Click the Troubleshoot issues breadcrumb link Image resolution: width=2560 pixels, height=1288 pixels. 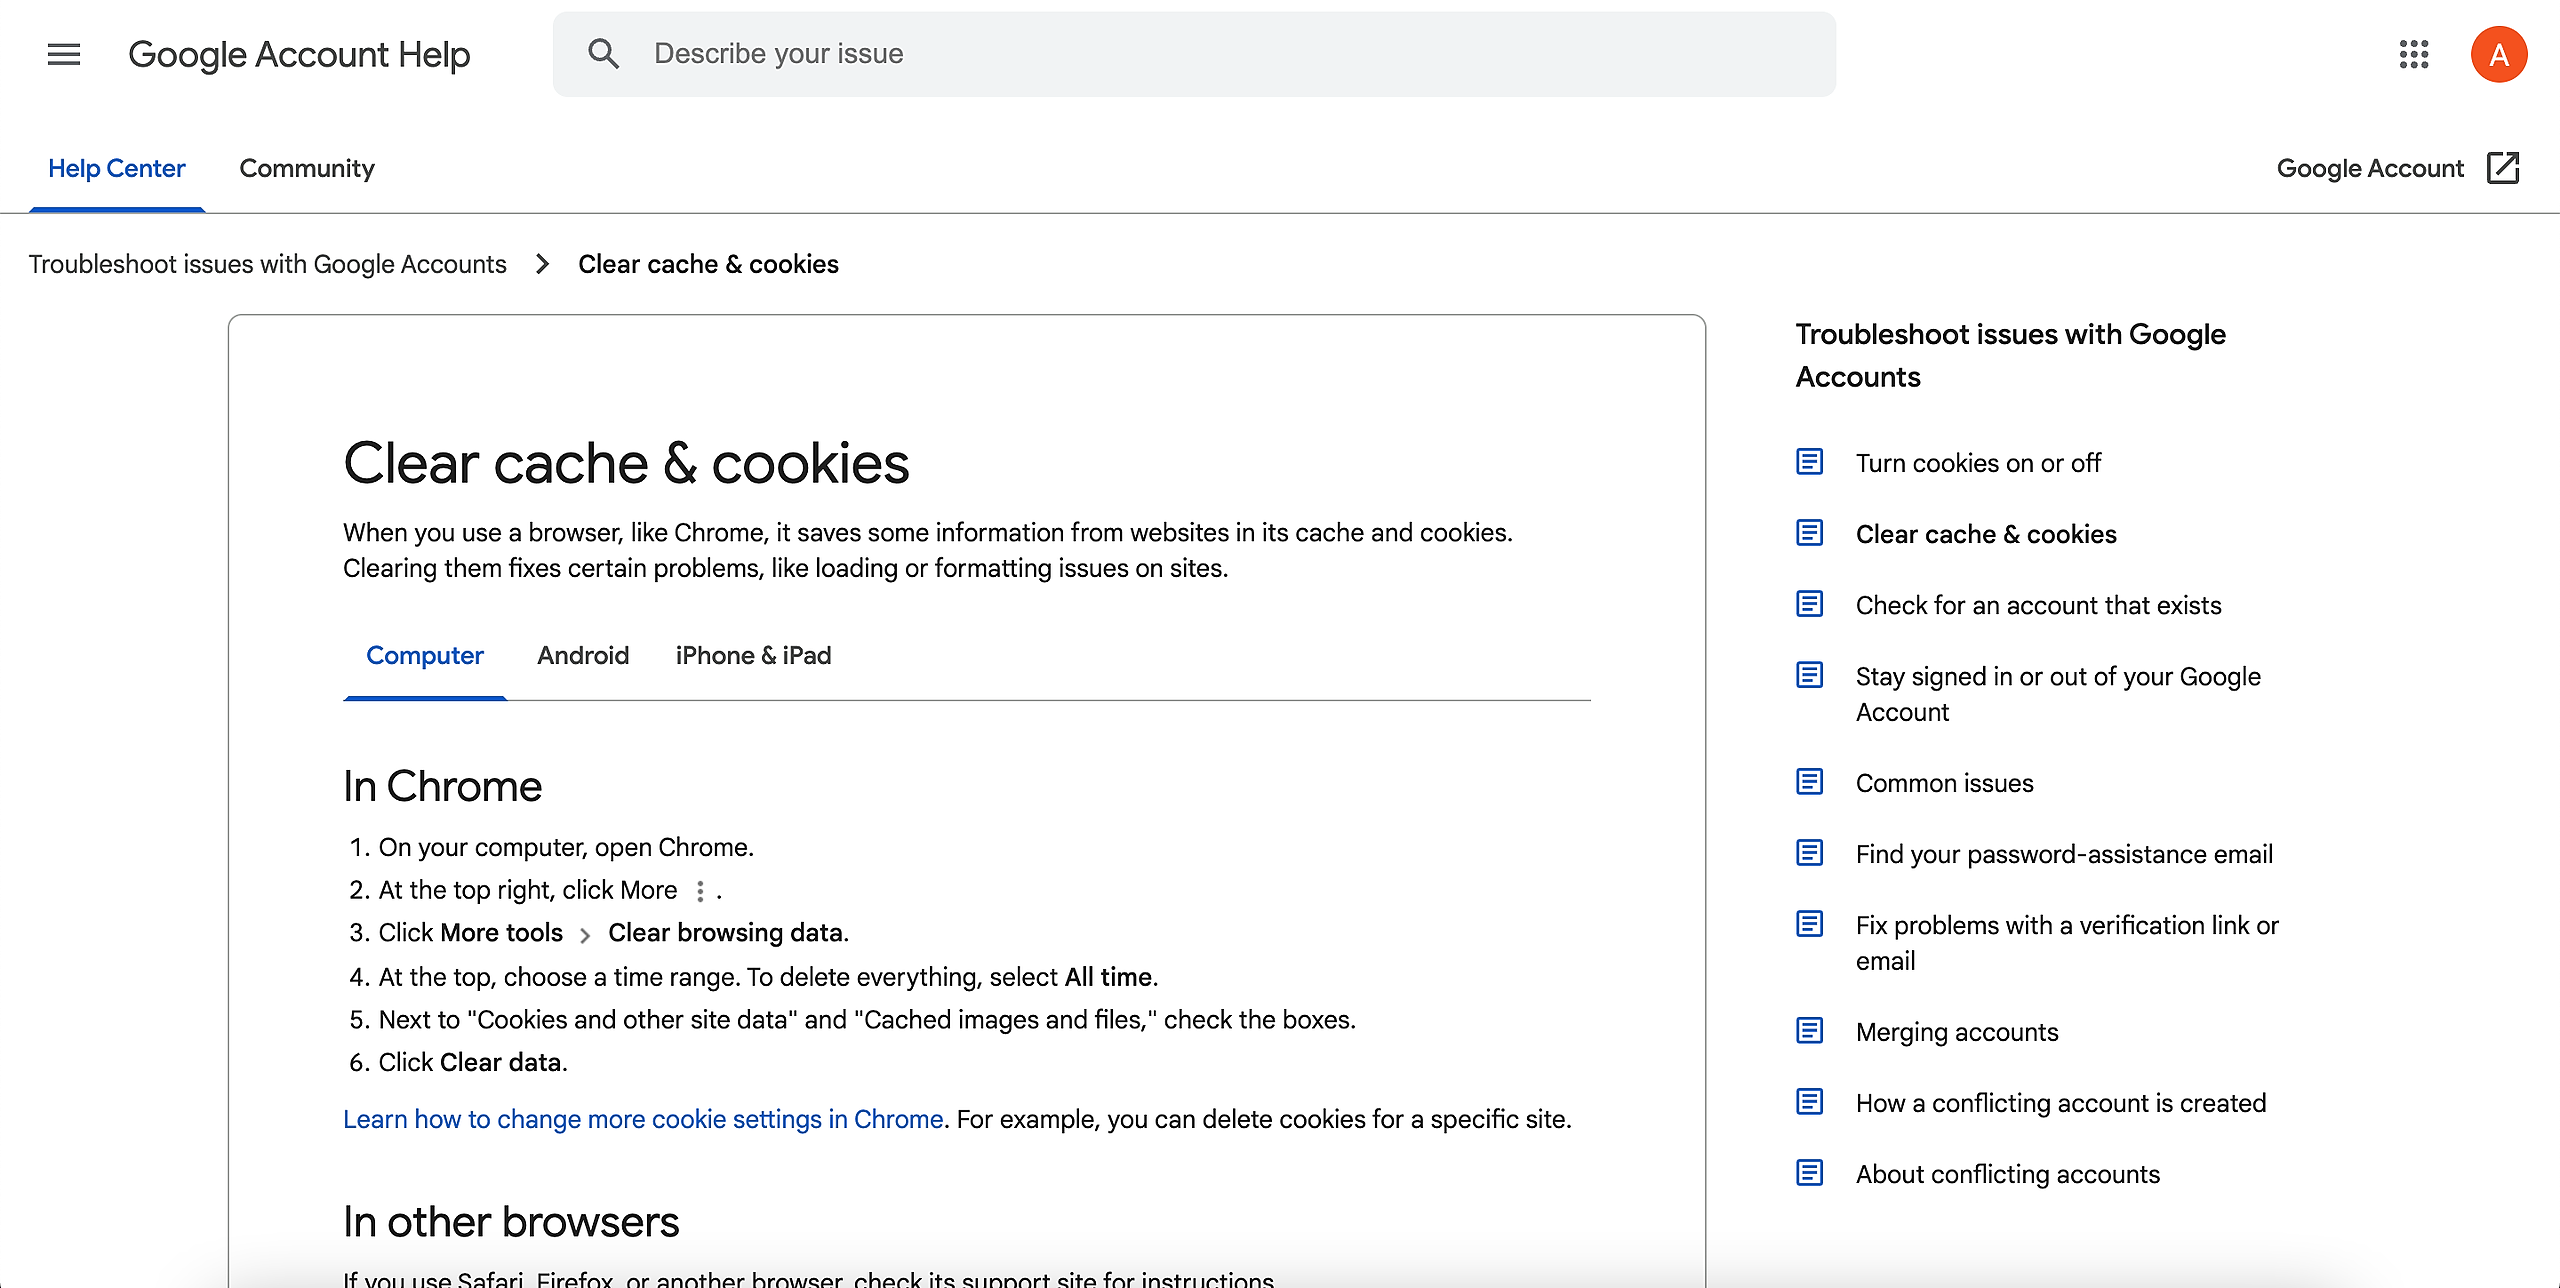pos(267,264)
